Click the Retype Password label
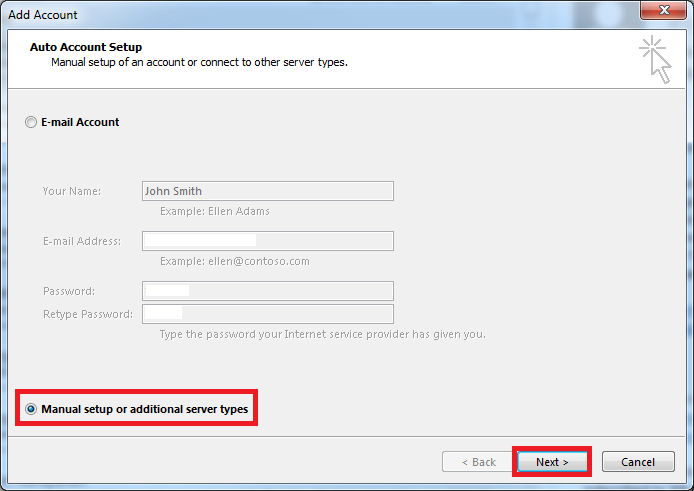 coord(88,314)
